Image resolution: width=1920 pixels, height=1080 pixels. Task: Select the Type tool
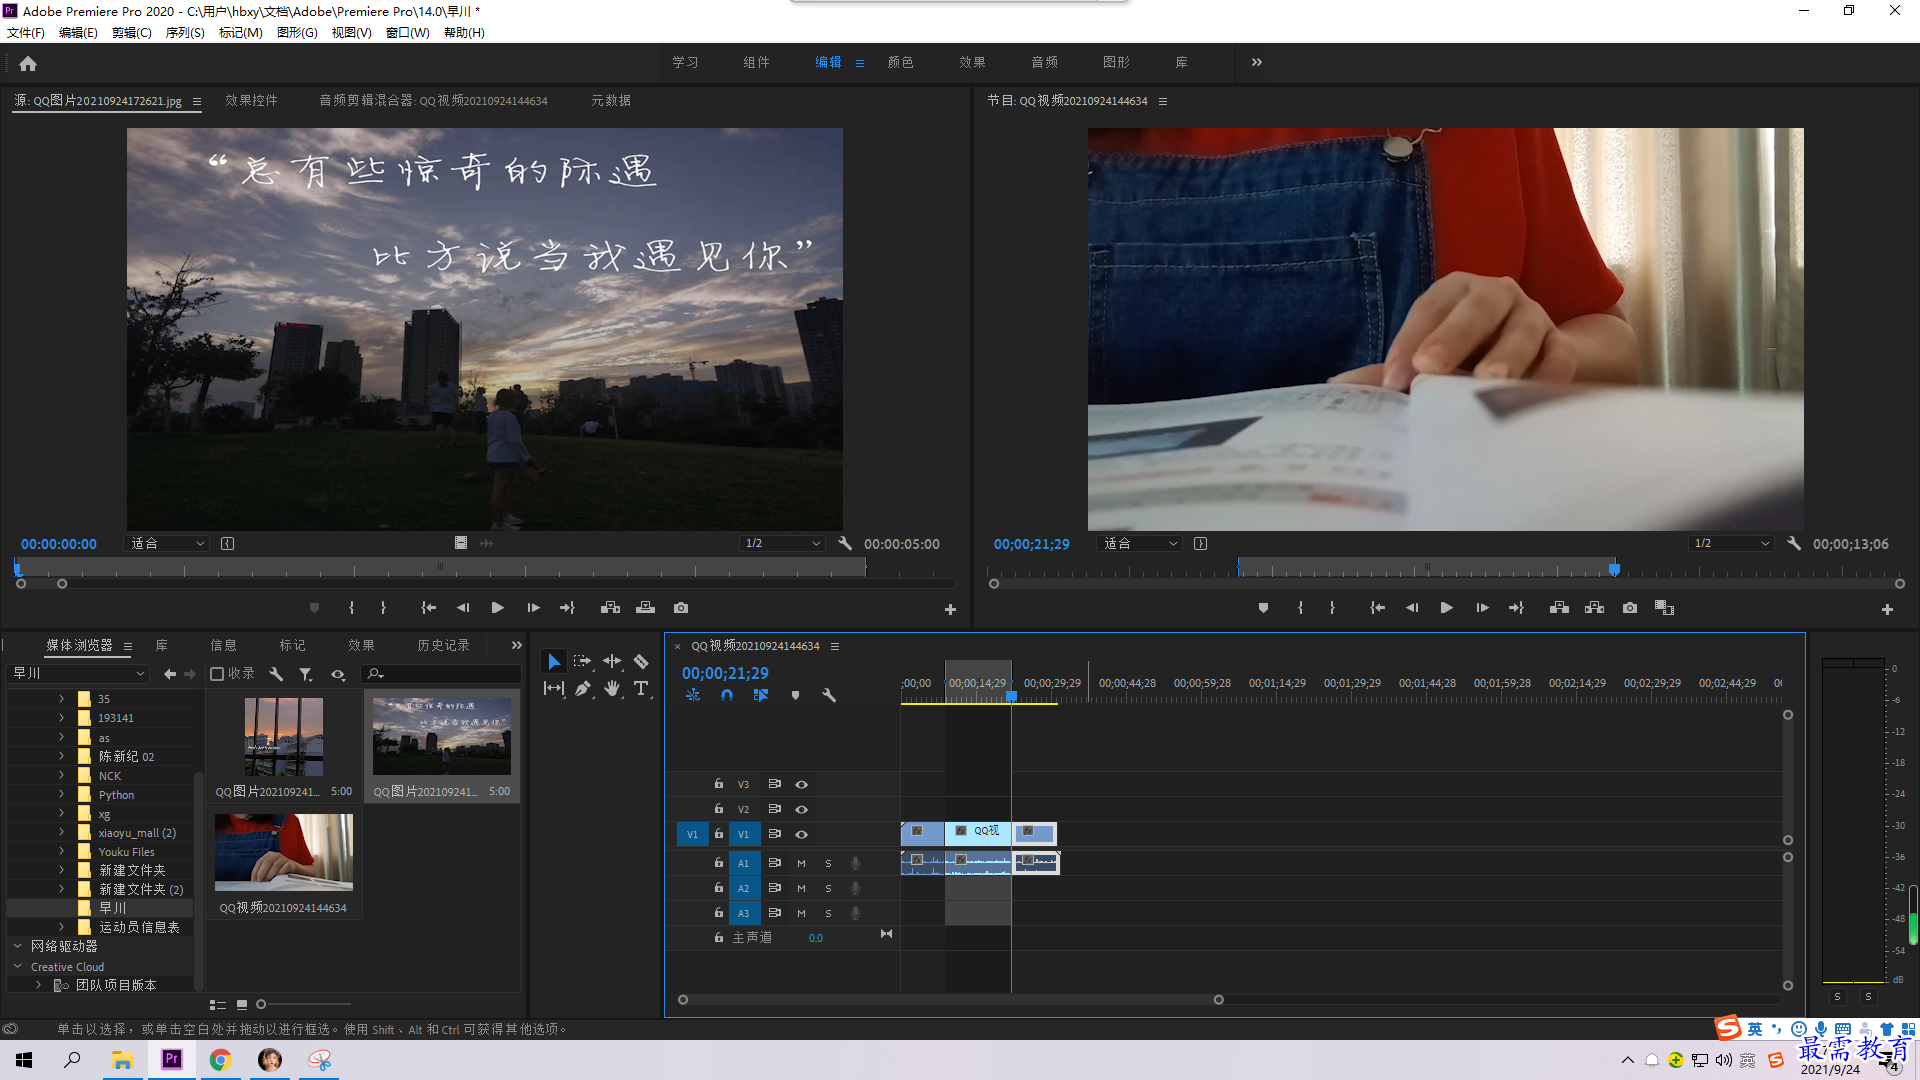pyautogui.click(x=641, y=689)
